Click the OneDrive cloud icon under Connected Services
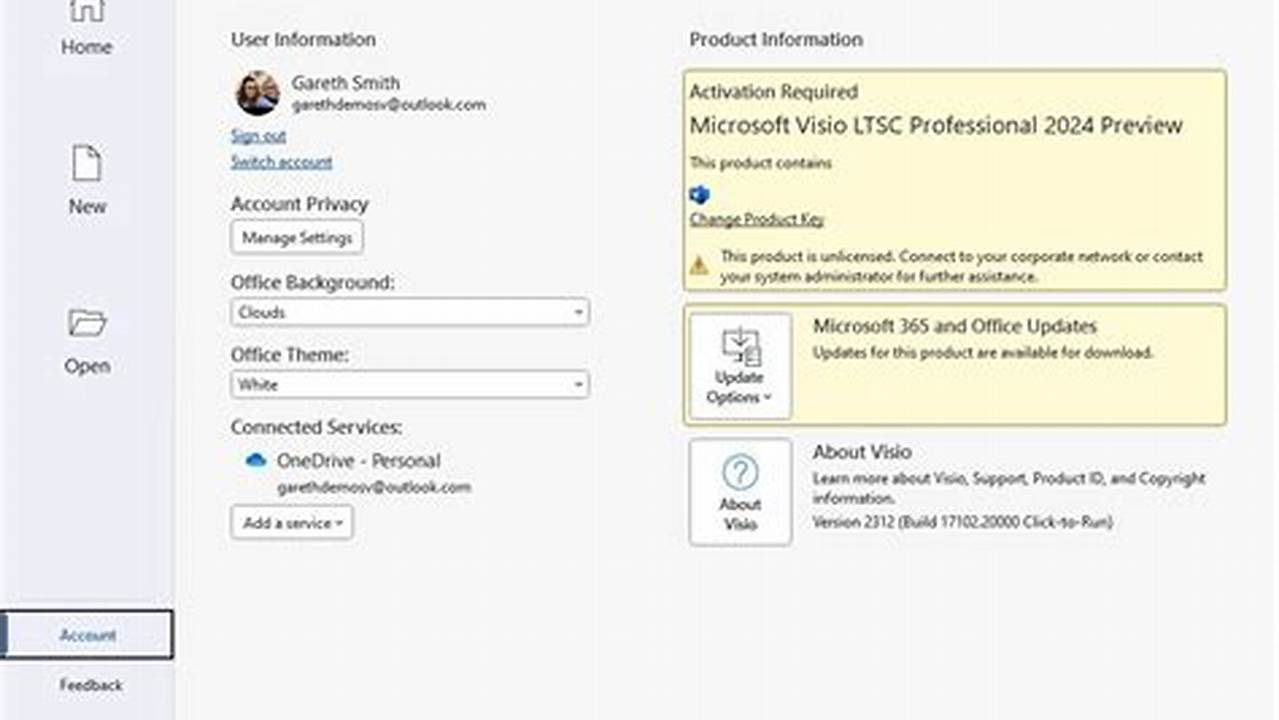The height and width of the screenshot is (720, 1279). coord(255,460)
